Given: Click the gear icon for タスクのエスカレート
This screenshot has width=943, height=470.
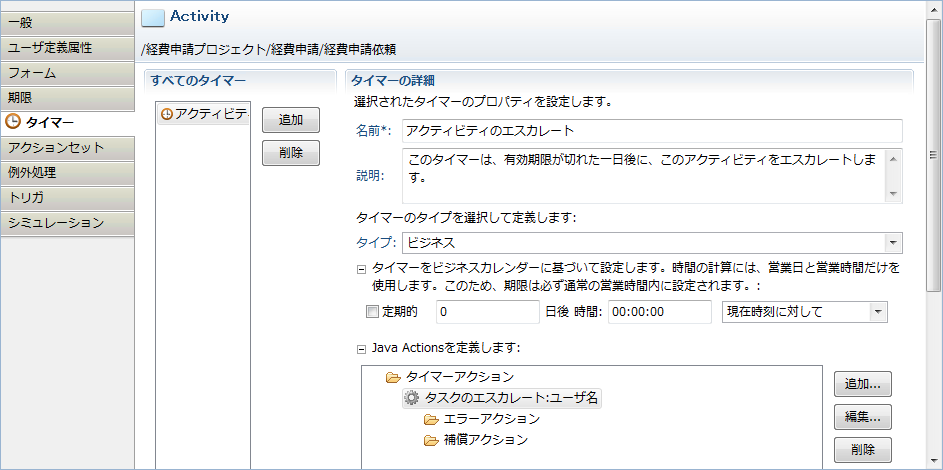Looking at the screenshot, I should pos(412,398).
